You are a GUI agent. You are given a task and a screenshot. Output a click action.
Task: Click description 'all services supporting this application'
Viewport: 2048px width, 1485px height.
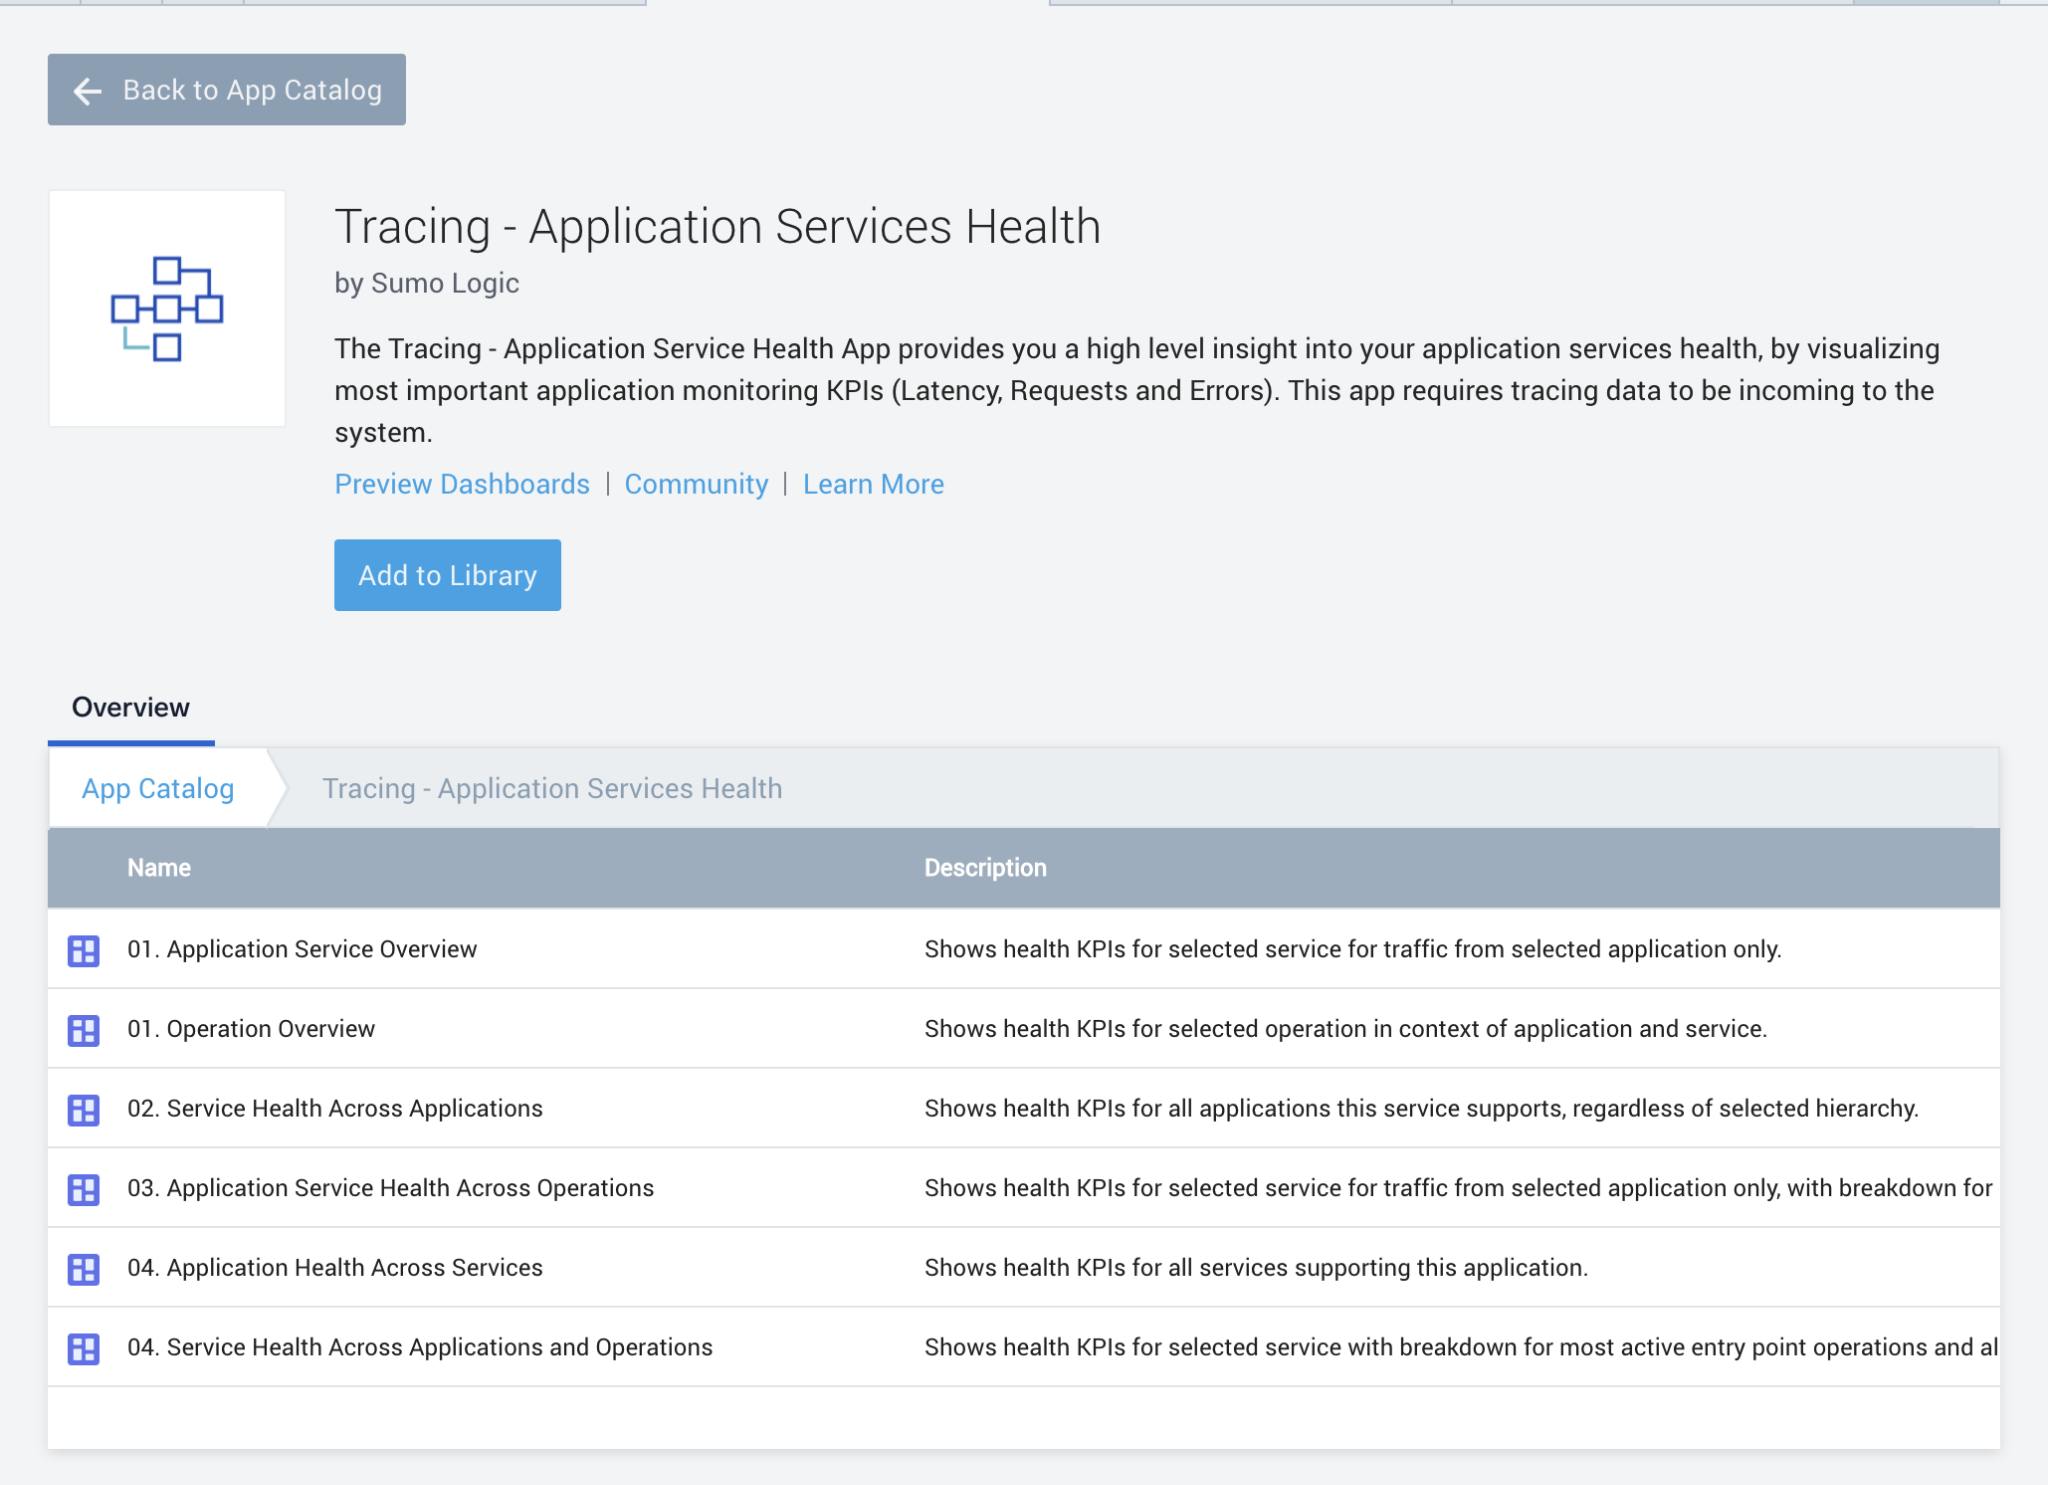(1256, 1268)
